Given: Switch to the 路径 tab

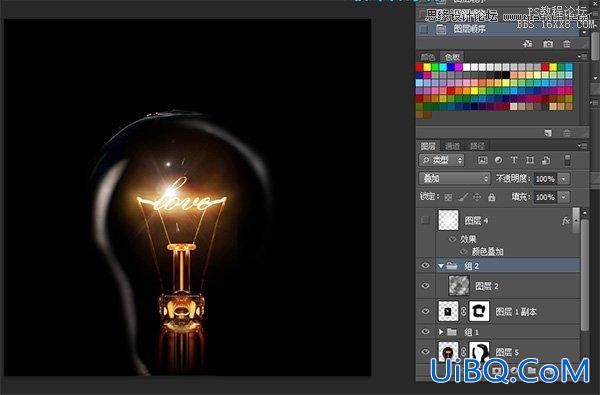Looking at the screenshot, I should click(x=477, y=146).
